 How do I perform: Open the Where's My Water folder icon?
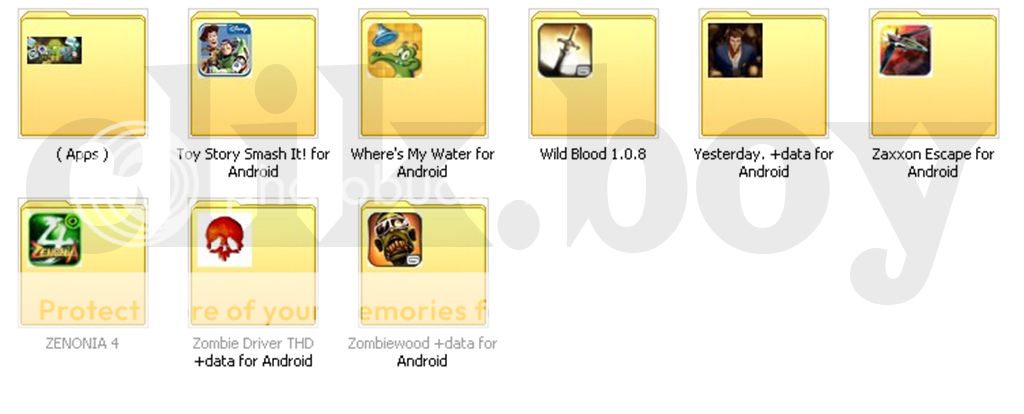point(423,73)
